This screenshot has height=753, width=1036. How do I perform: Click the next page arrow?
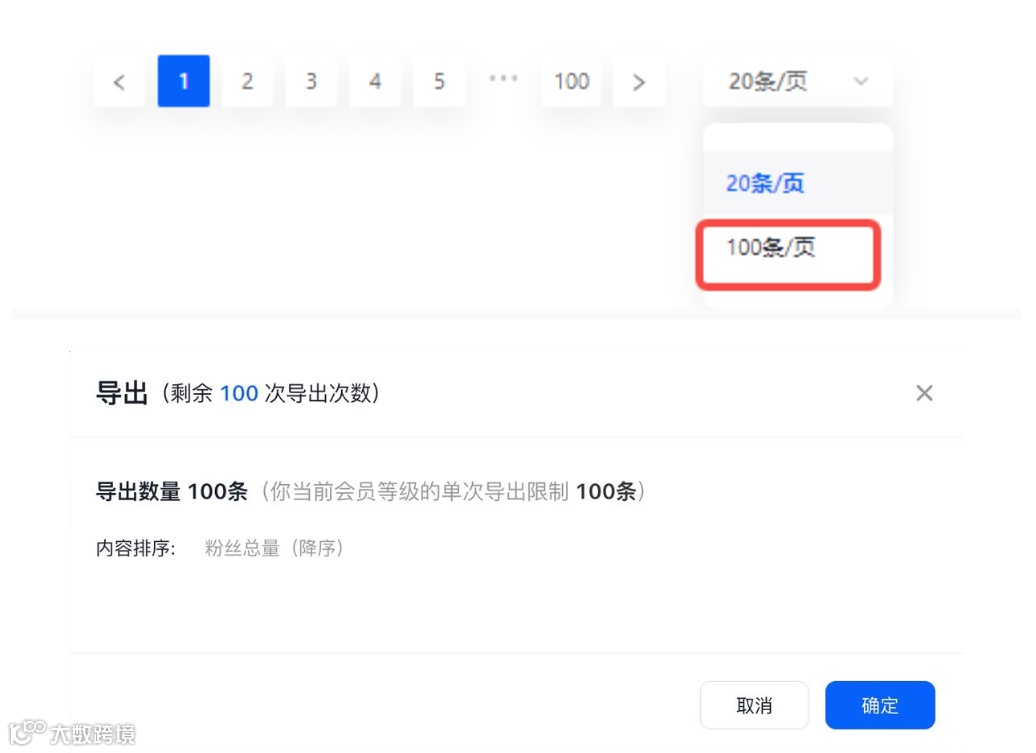tap(639, 81)
